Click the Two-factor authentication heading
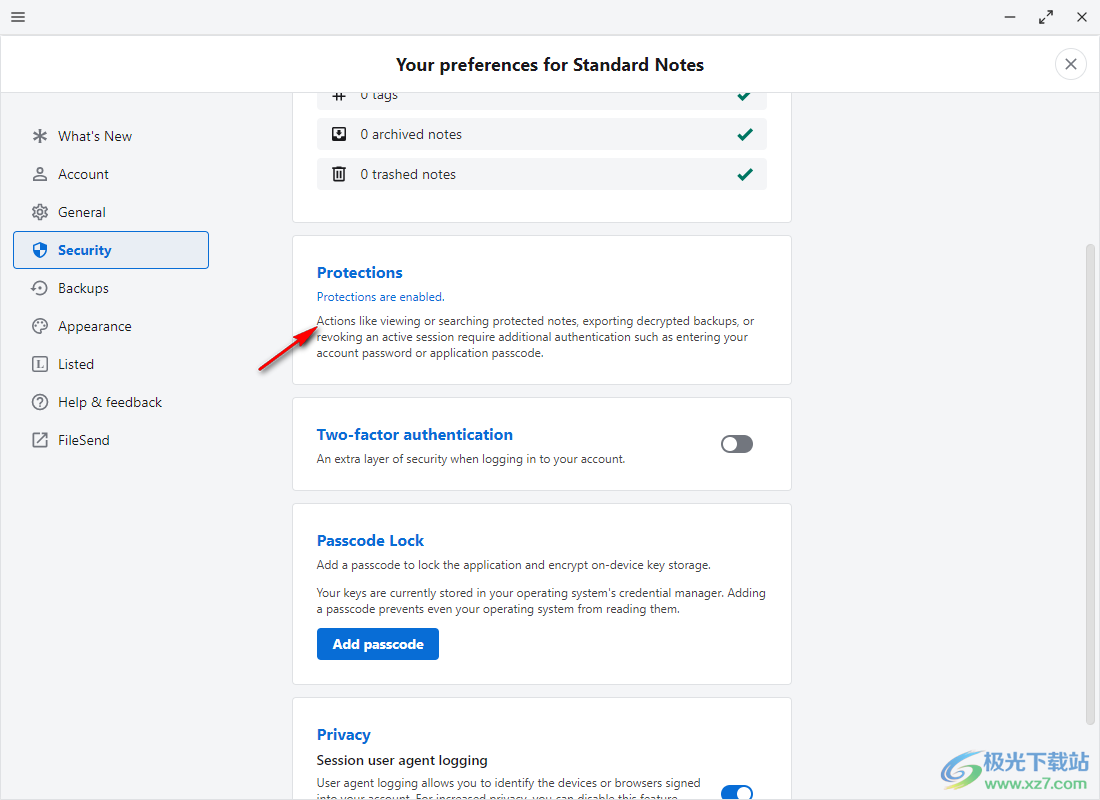This screenshot has width=1100, height=800. 415,434
